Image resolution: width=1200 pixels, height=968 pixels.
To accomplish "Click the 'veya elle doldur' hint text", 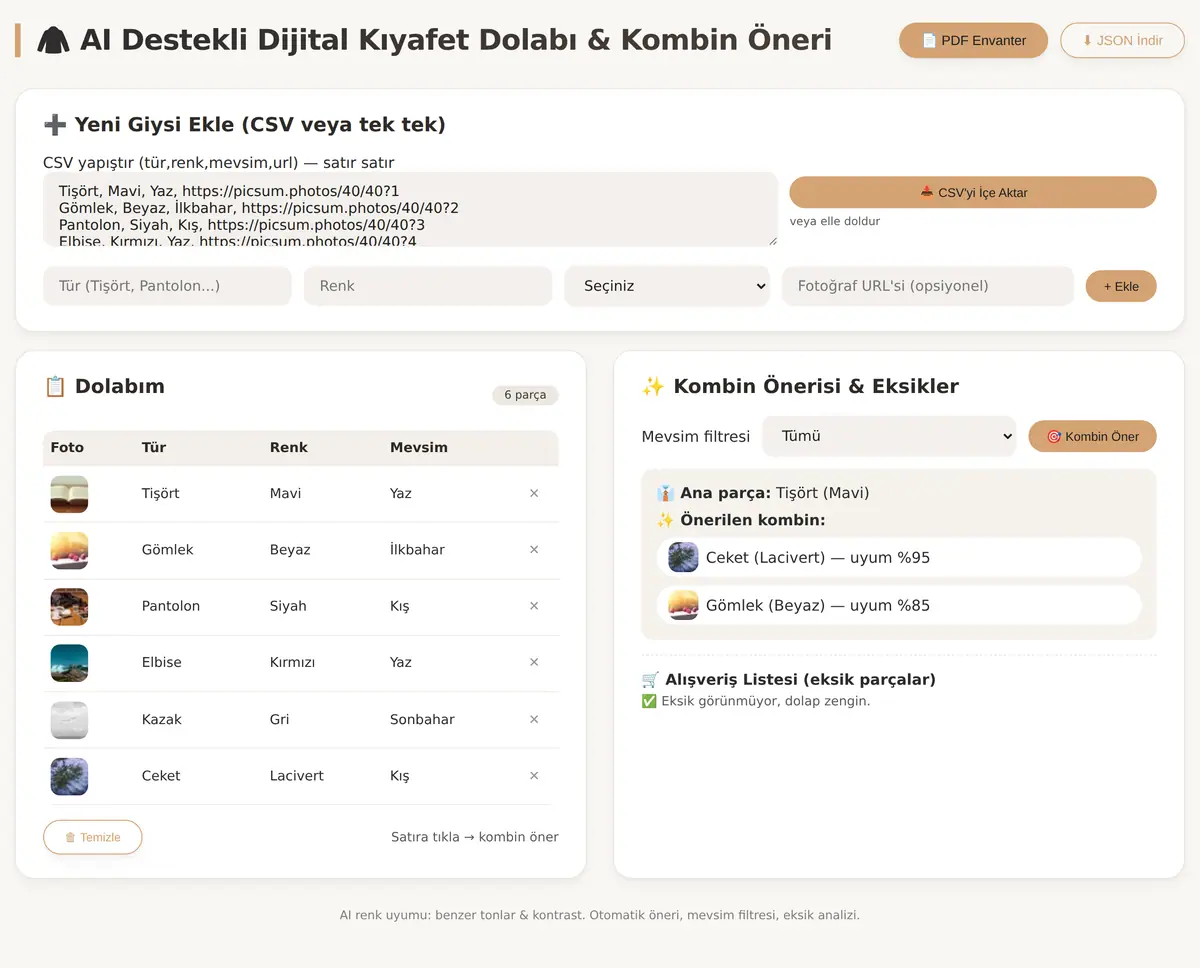I will [835, 221].
